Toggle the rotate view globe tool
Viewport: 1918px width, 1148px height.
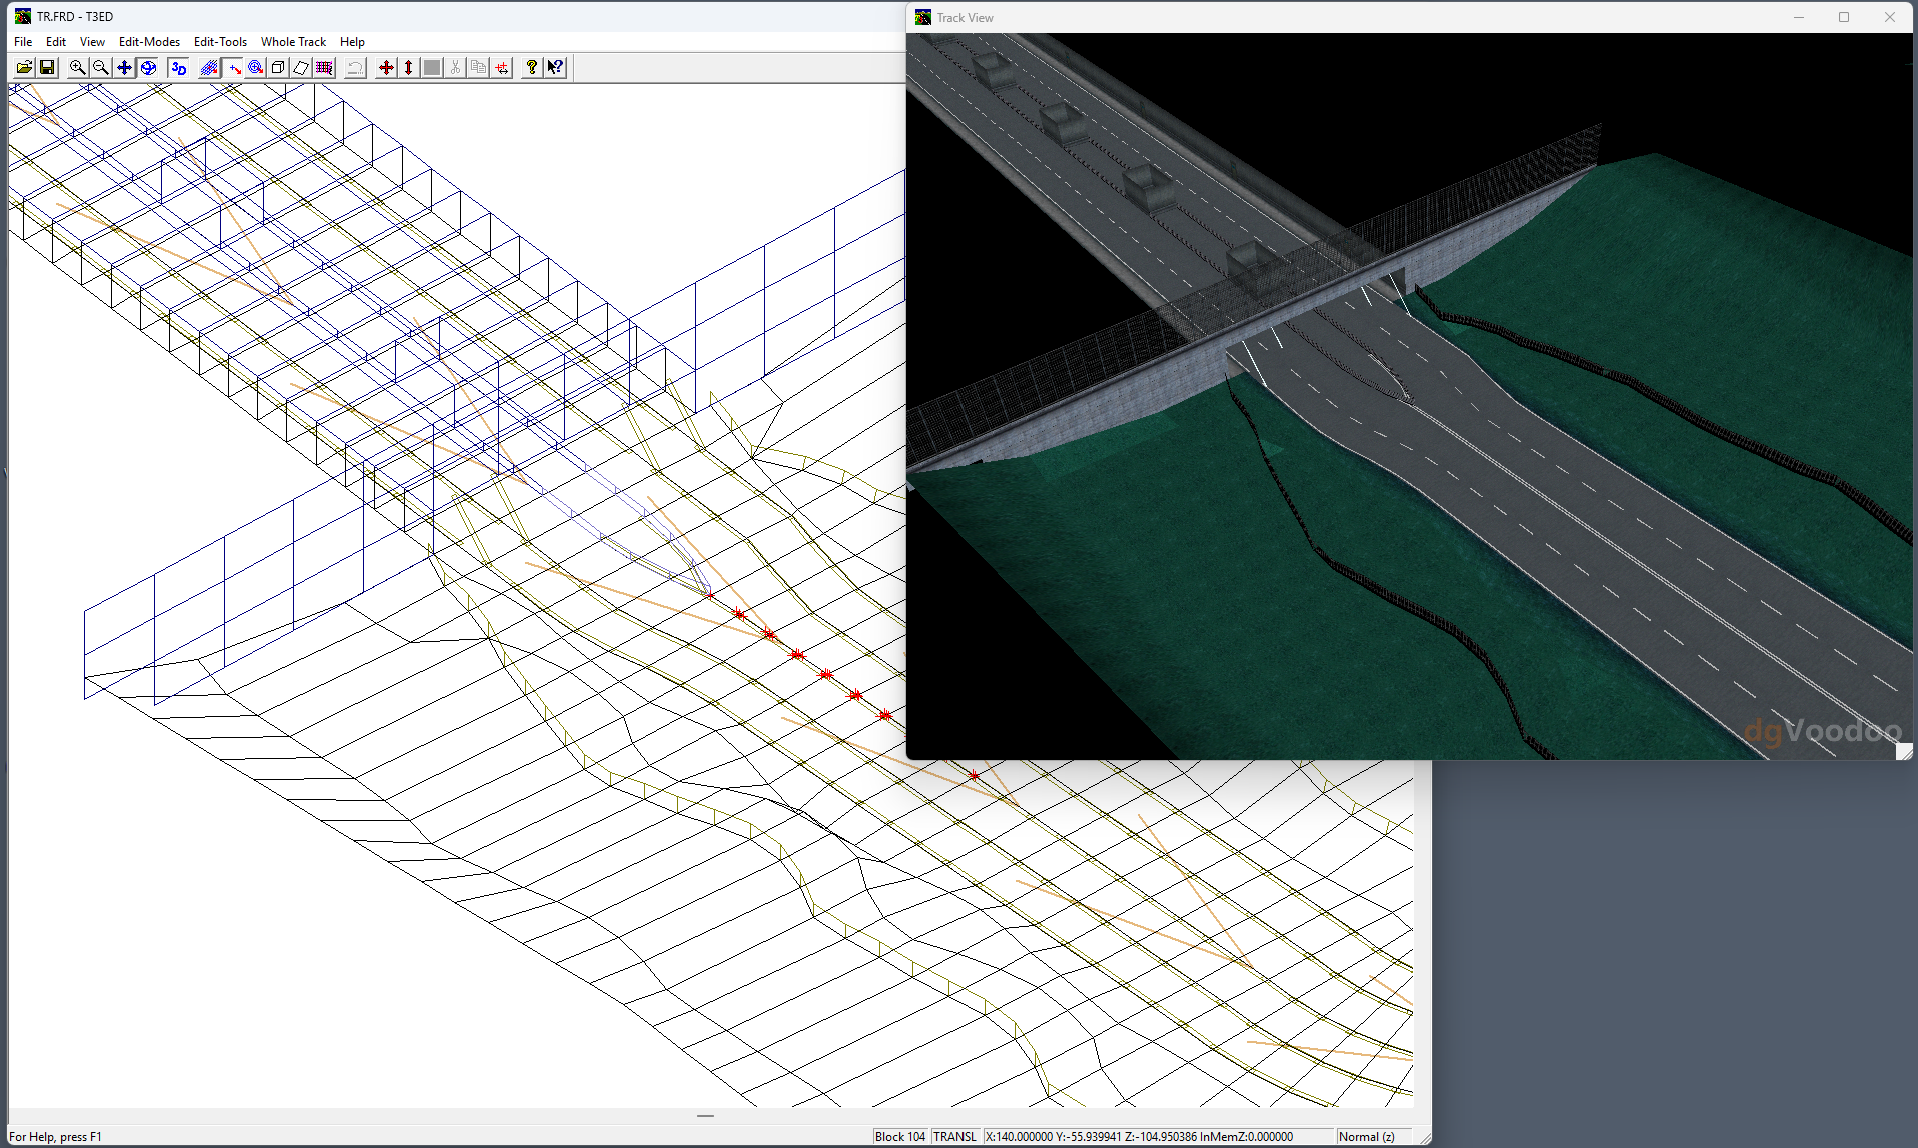(148, 67)
